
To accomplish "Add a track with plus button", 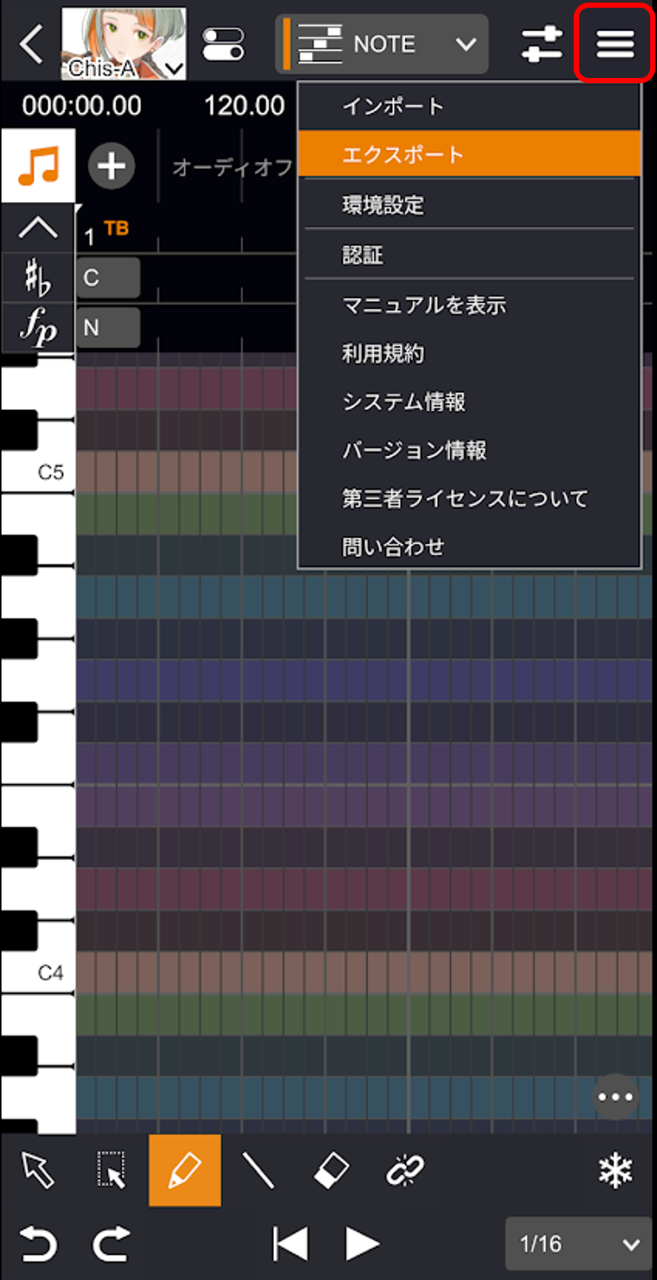I will pos(111,166).
